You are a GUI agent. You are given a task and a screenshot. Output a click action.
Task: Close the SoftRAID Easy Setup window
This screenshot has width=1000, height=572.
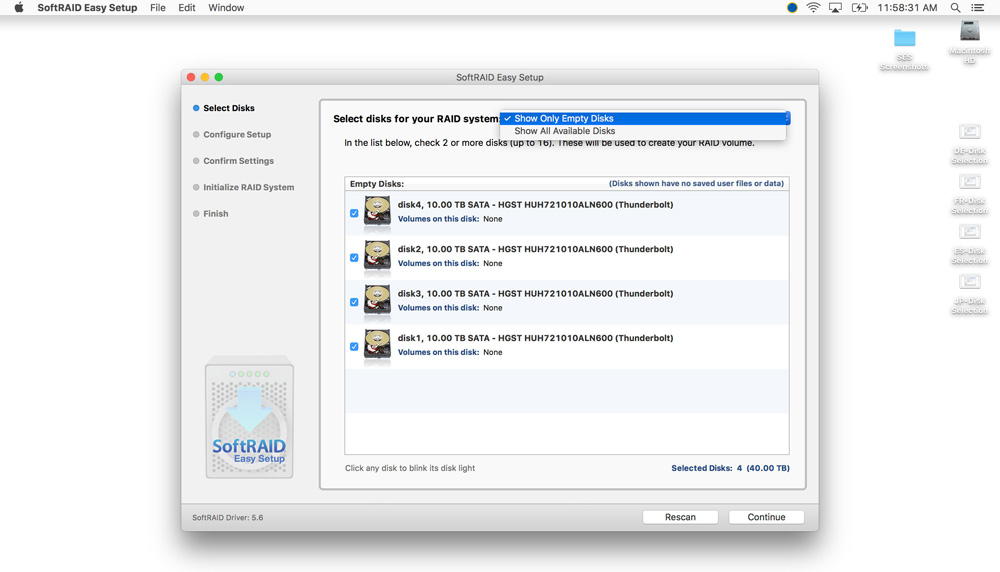click(191, 77)
